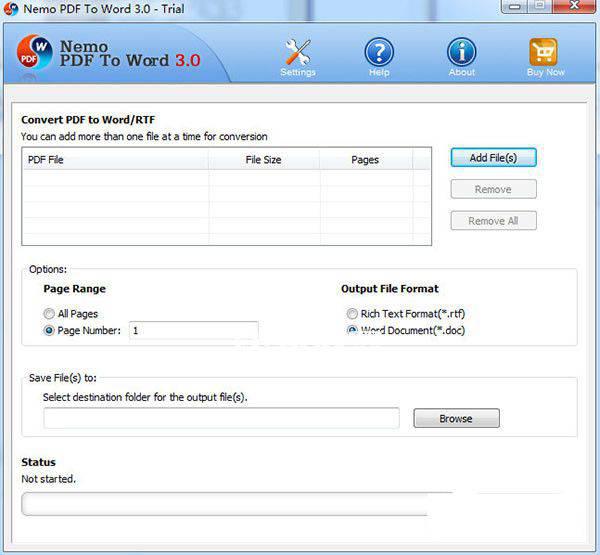600x555 pixels.
Task: Choose Word Document (*.doc) output
Action: pos(352,330)
